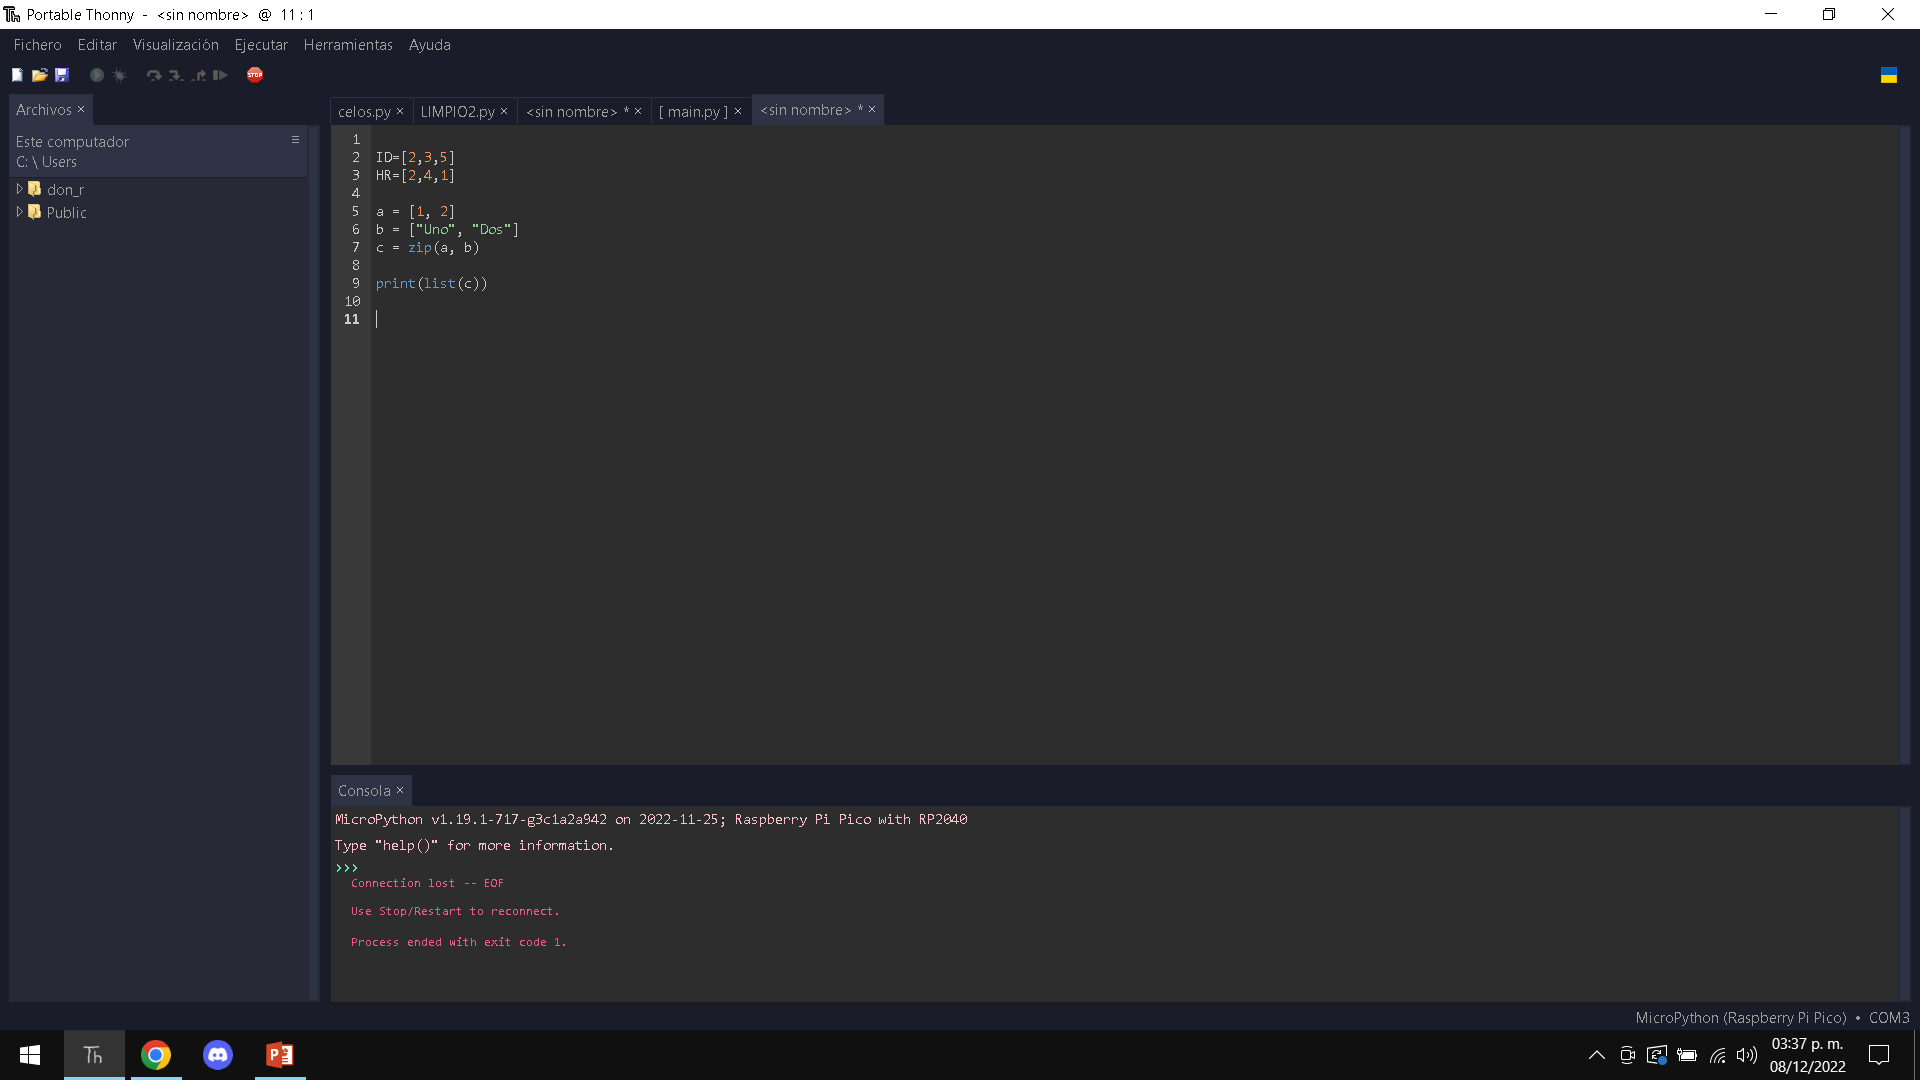
Task: Open the Fichero menu
Action: (37, 45)
